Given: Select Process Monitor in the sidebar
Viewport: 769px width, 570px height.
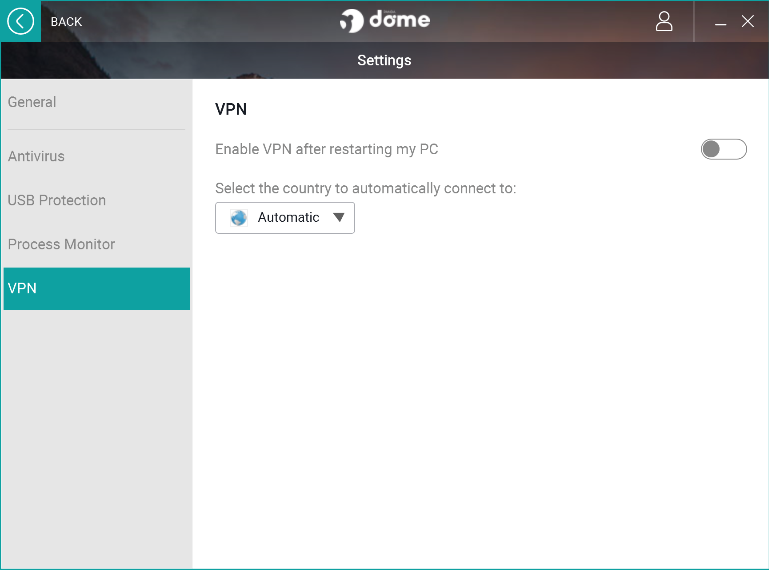Looking at the screenshot, I should pos(62,244).
